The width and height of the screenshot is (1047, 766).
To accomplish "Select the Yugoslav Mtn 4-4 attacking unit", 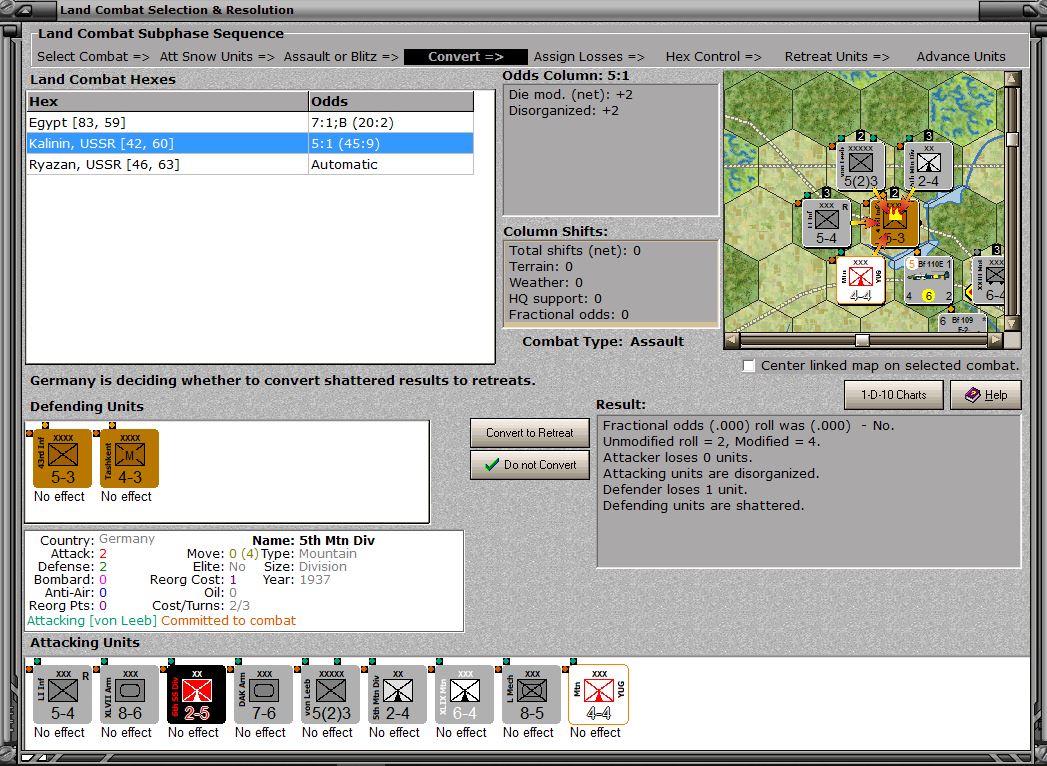I will [x=598, y=695].
